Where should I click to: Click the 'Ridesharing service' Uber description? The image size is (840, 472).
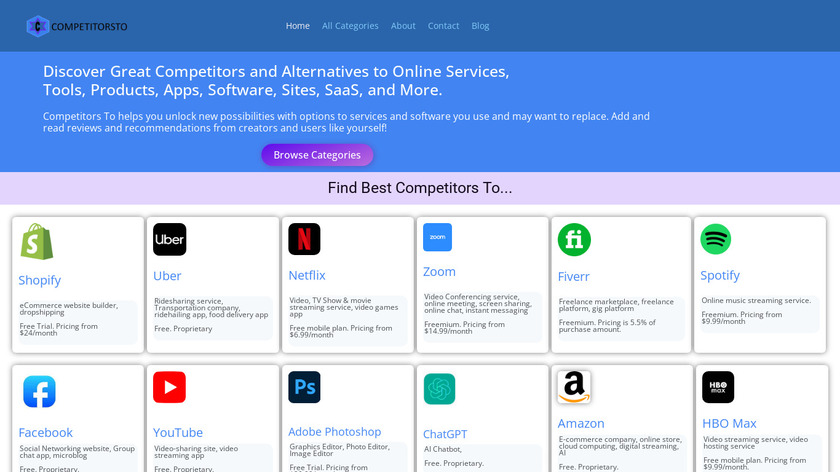[211, 308]
